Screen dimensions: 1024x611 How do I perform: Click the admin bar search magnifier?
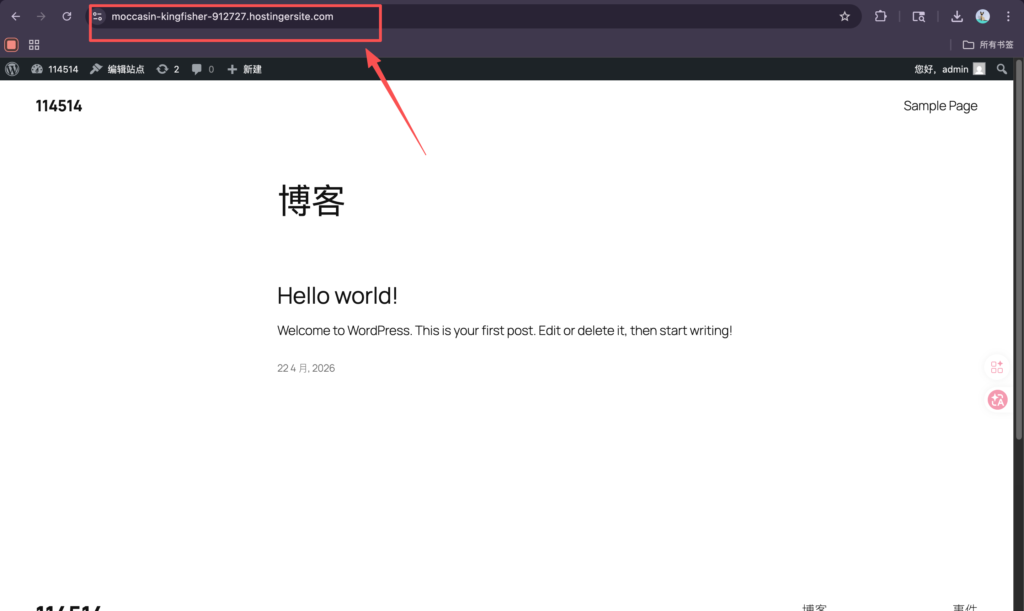(x=1002, y=69)
